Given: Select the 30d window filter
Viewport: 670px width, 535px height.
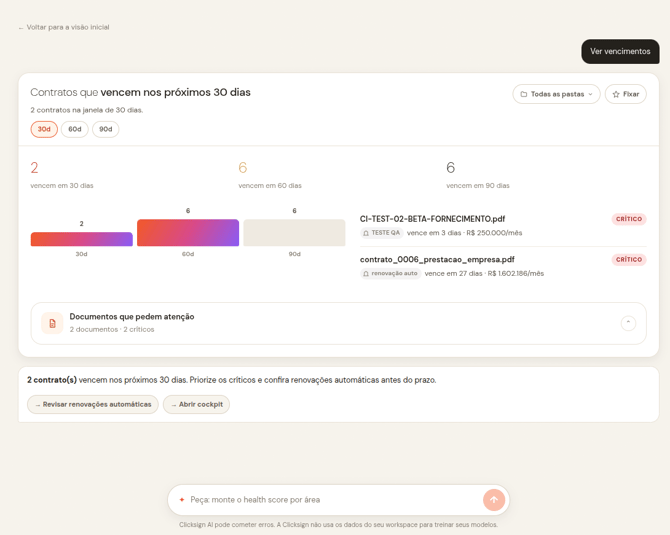Looking at the screenshot, I should [44, 129].
